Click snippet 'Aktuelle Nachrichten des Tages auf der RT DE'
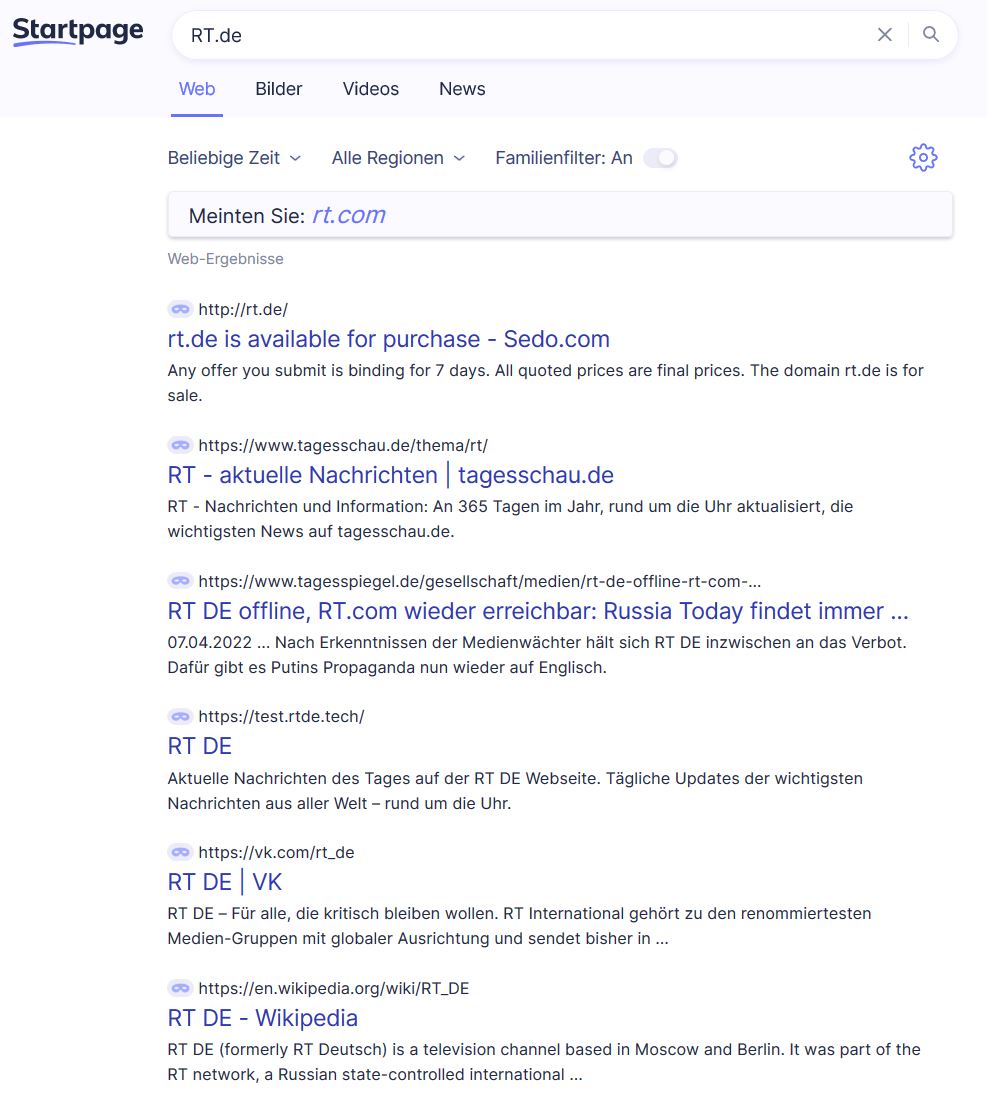Viewport: 987px width, 1103px height. click(515, 791)
